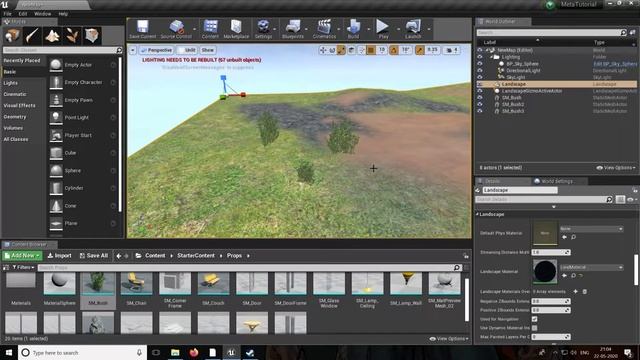Click the Launch toolbar icon
This screenshot has height=360, width=640.
(413, 29)
